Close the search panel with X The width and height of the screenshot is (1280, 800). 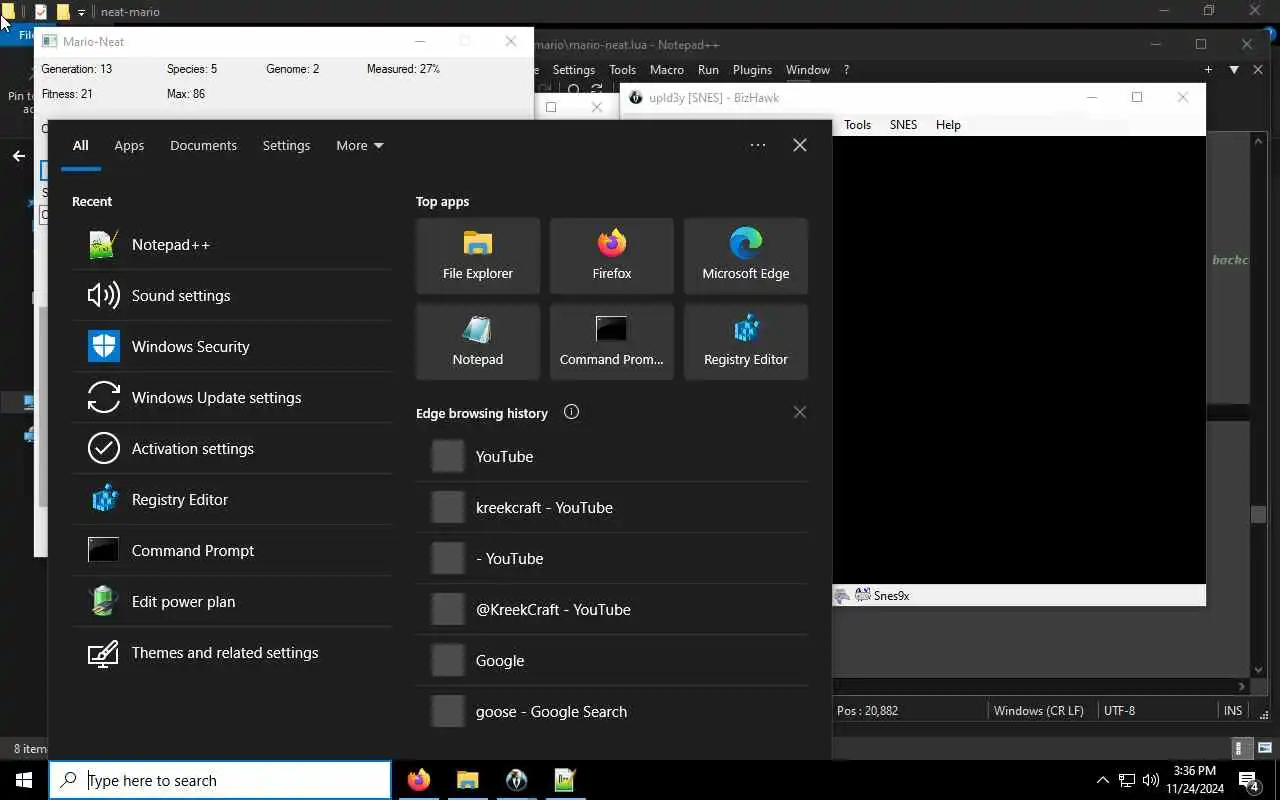click(x=800, y=145)
